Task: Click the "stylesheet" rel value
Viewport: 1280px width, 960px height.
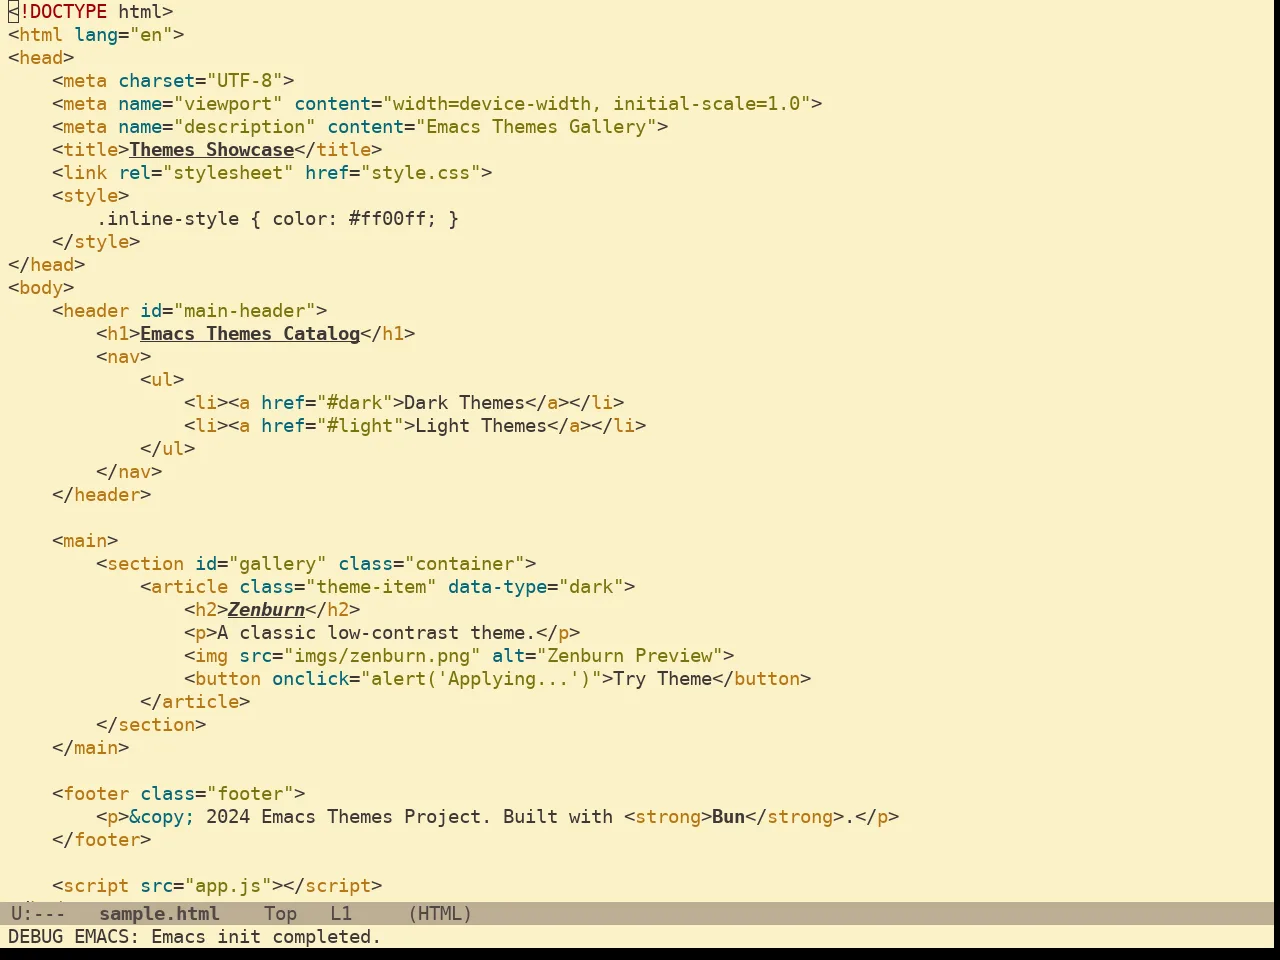Action: click(x=228, y=173)
